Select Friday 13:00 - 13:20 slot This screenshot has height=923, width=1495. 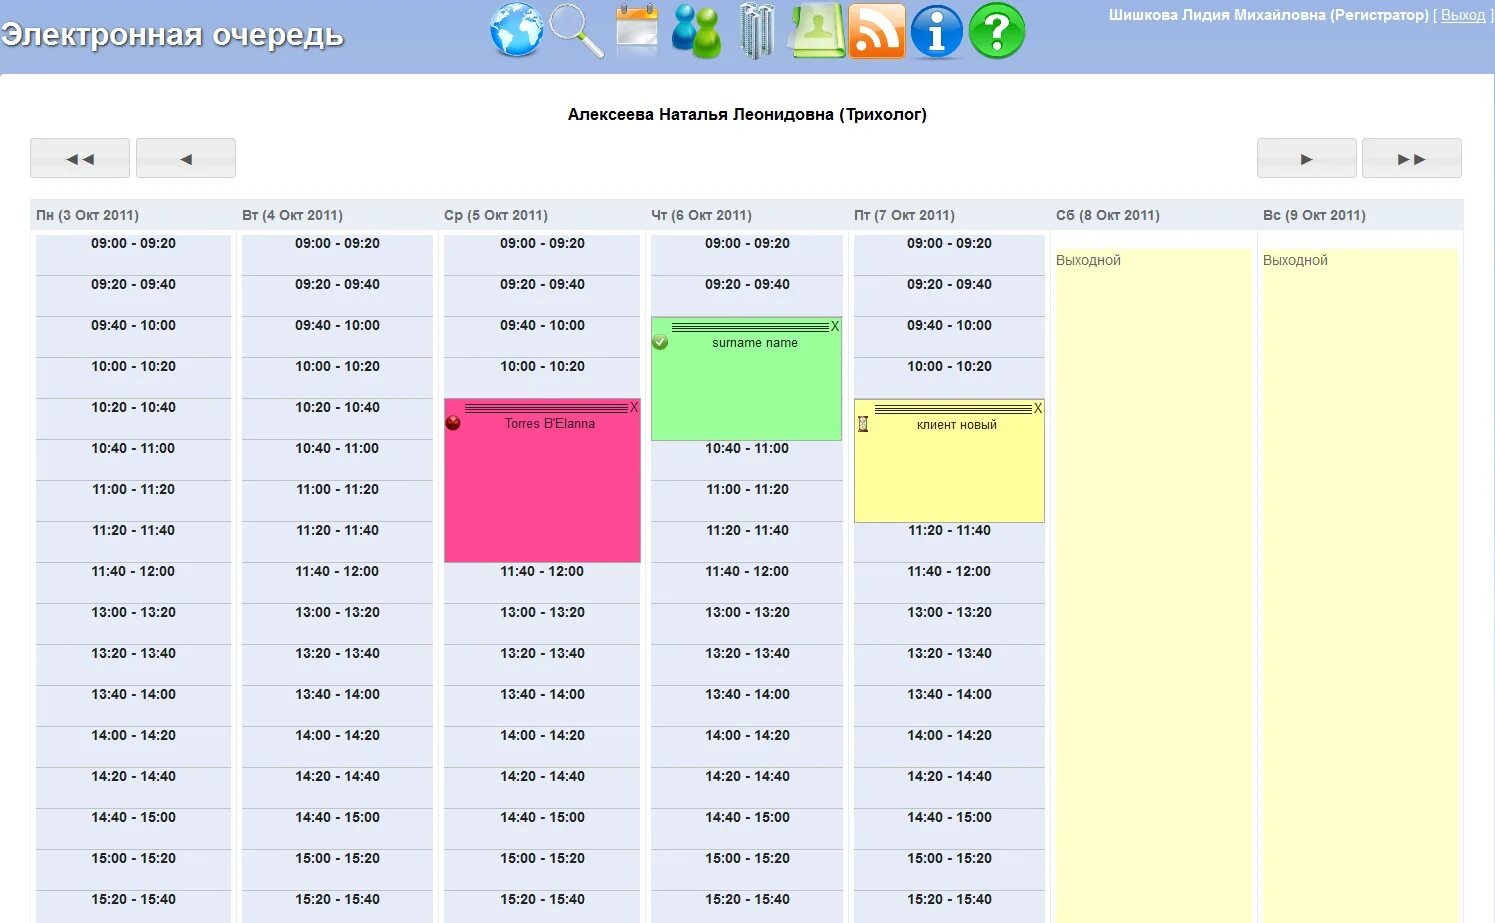(x=949, y=623)
